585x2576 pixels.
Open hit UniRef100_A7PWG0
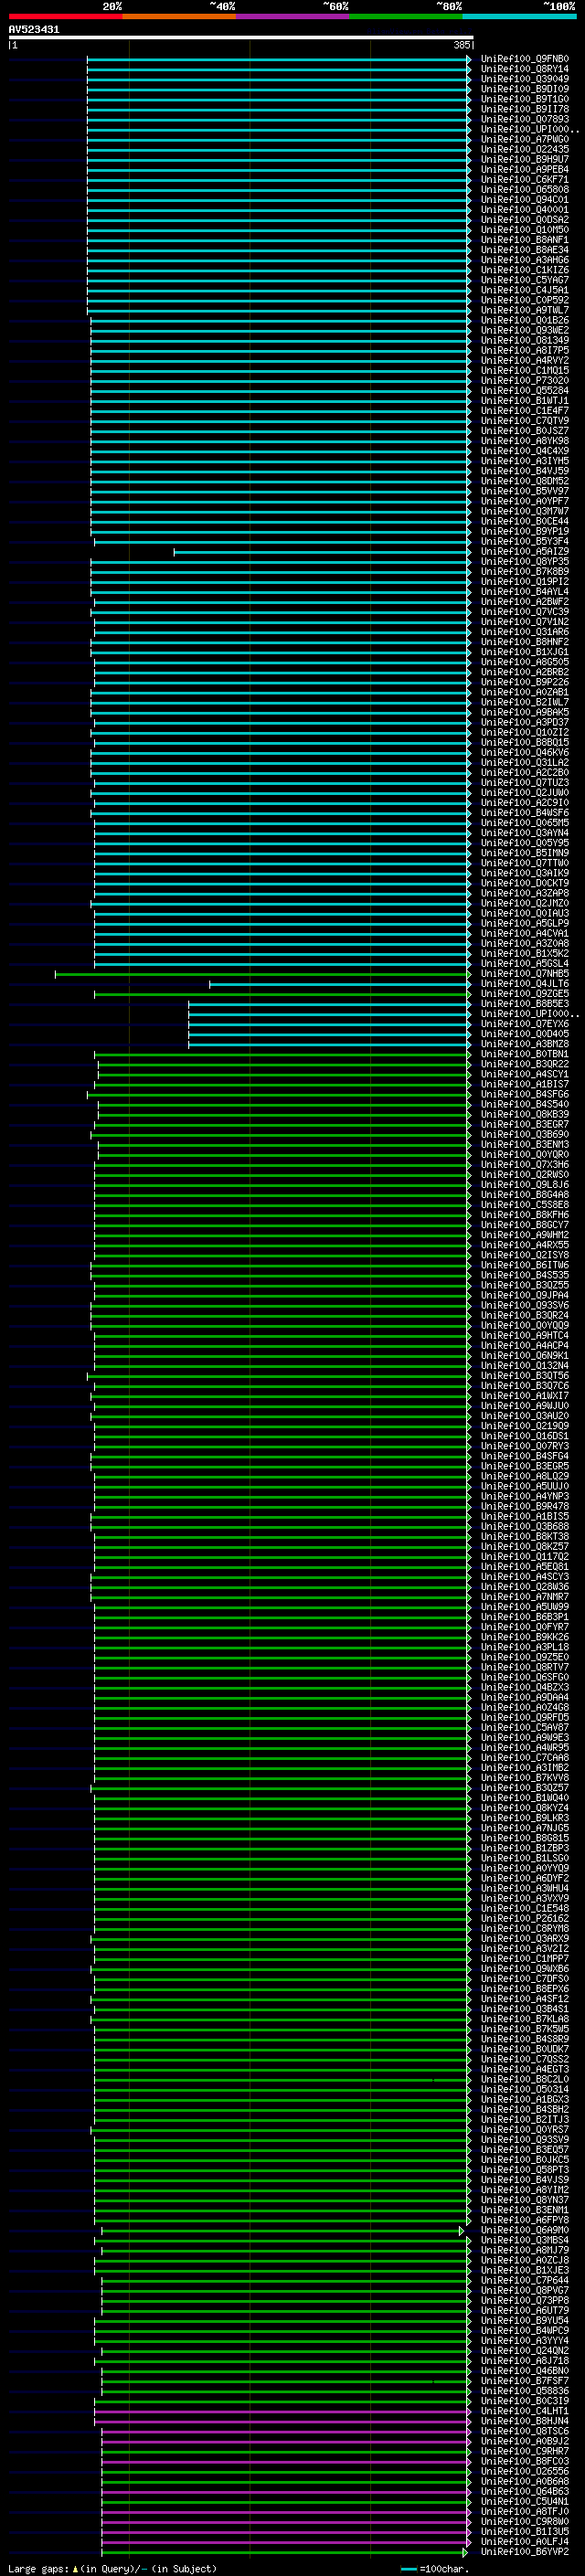pos(525,140)
